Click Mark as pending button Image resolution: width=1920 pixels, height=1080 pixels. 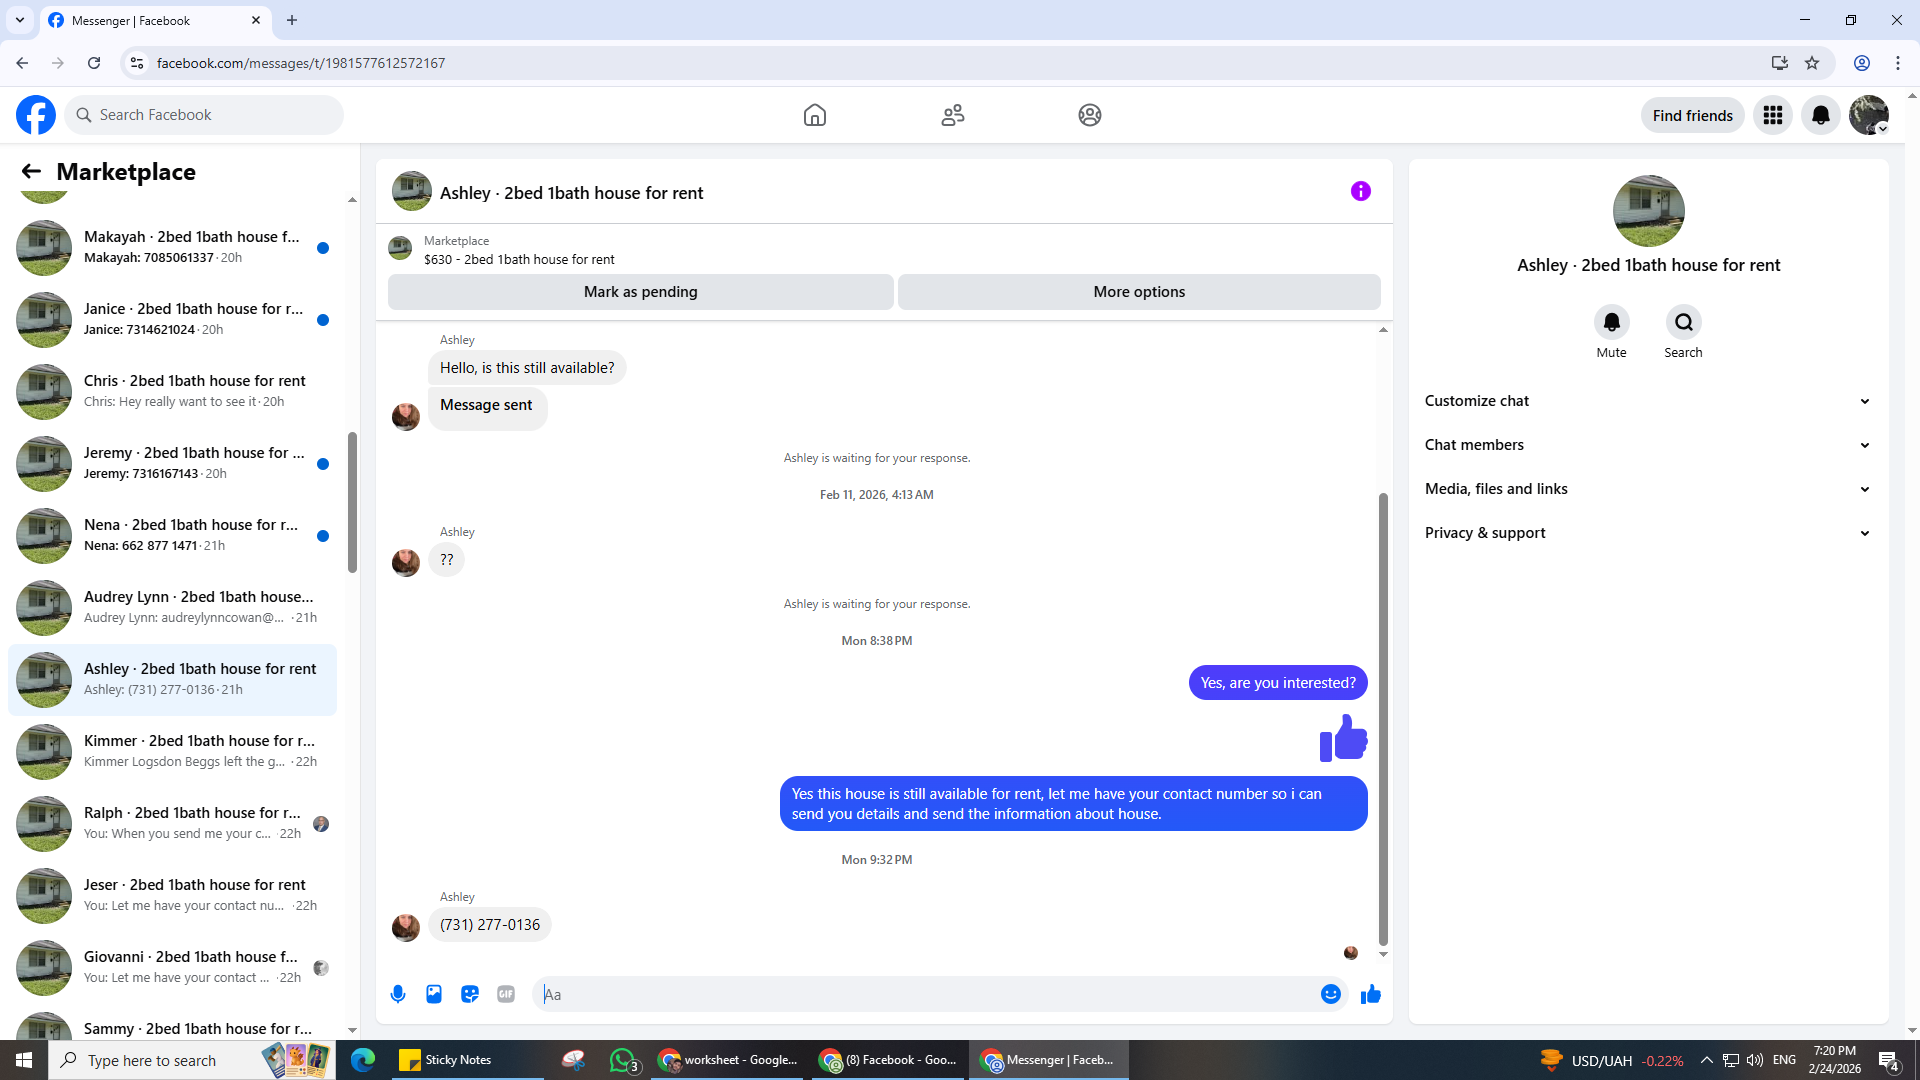click(x=640, y=292)
